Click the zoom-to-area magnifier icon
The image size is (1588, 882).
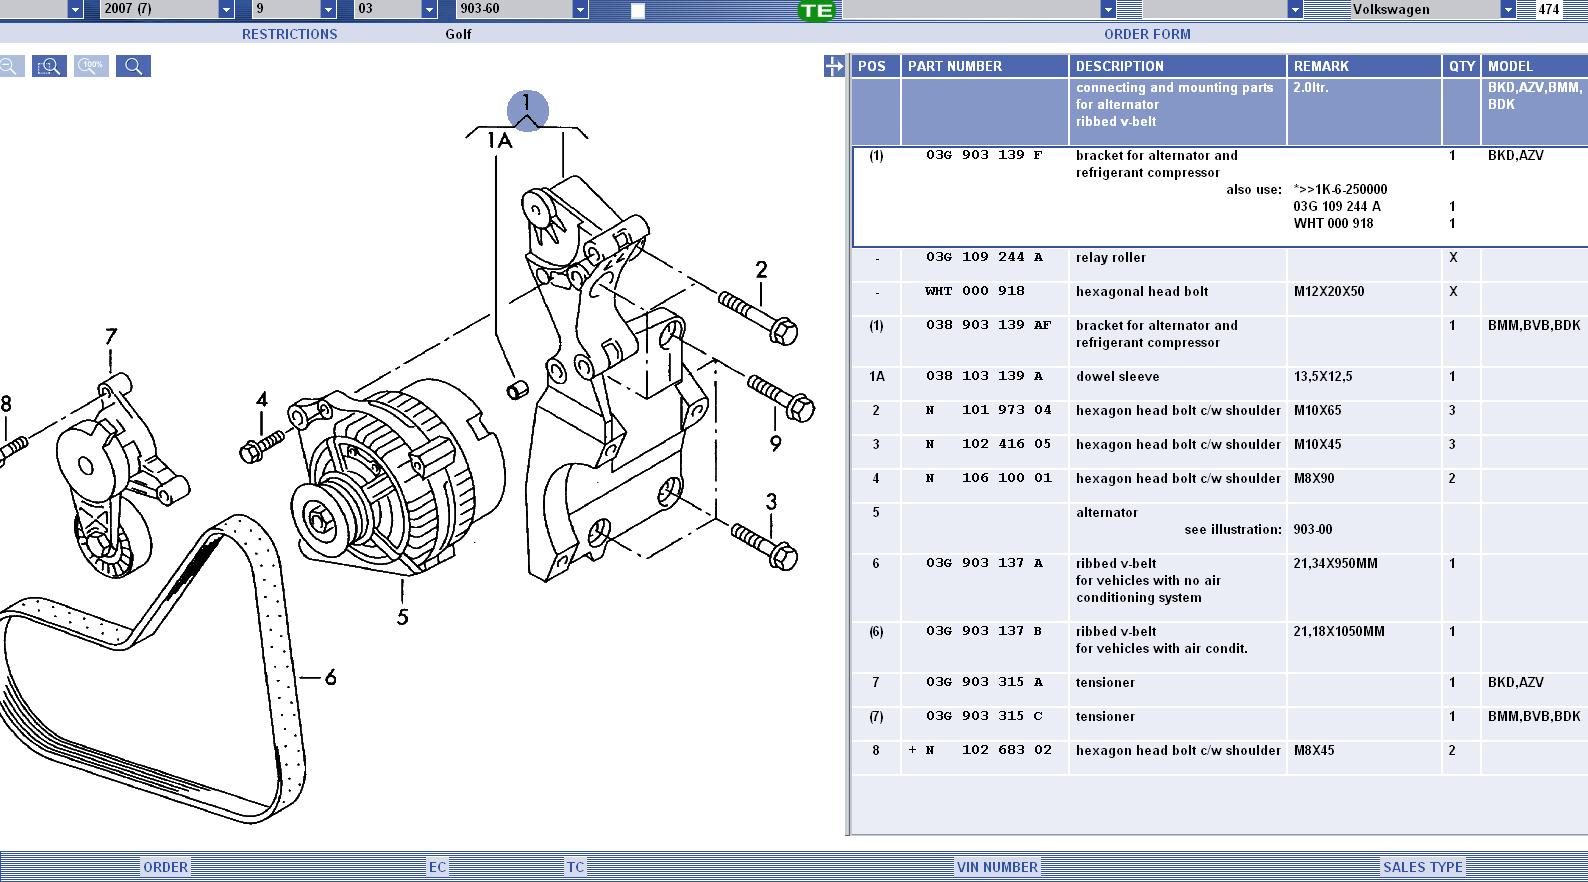(x=49, y=67)
